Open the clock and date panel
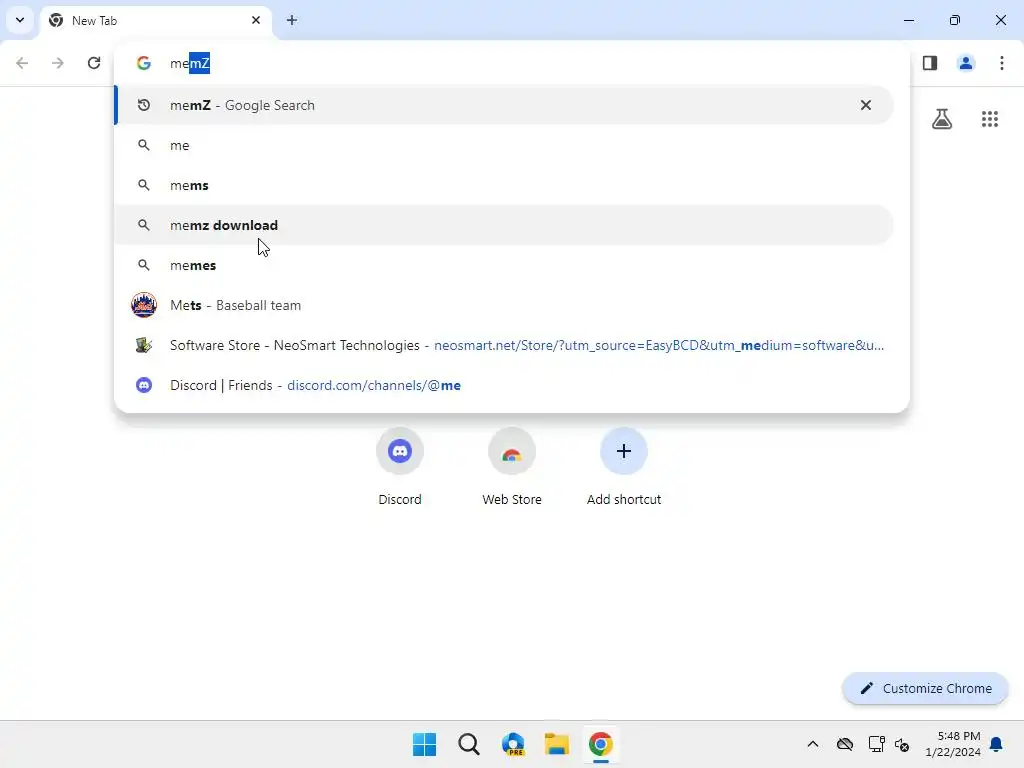Image resolution: width=1024 pixels, height=768 pixels. (953, 744)
